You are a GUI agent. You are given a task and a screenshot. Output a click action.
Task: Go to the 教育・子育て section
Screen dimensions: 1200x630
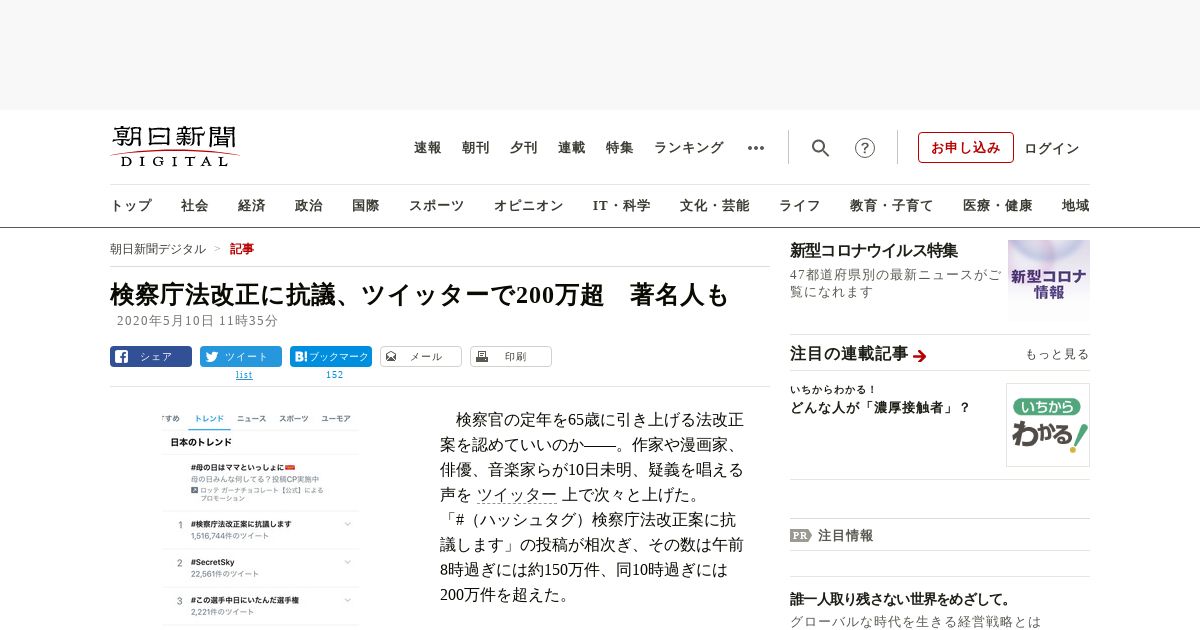click(892, 206)
